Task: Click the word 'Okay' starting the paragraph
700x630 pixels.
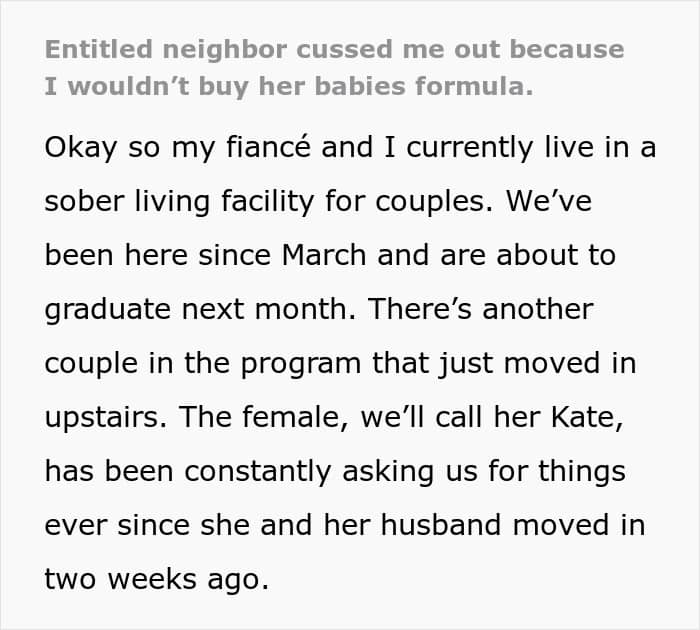Action: point(81,148)
